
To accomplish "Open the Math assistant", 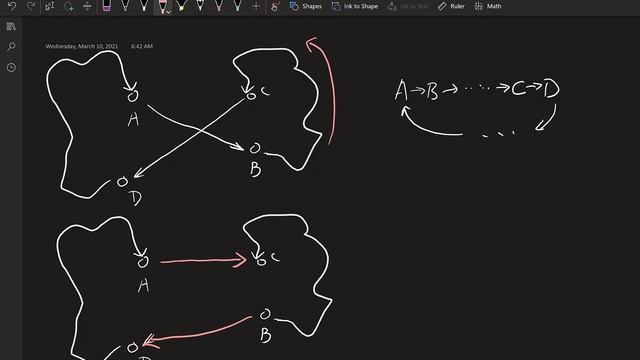I will point(488,6).
